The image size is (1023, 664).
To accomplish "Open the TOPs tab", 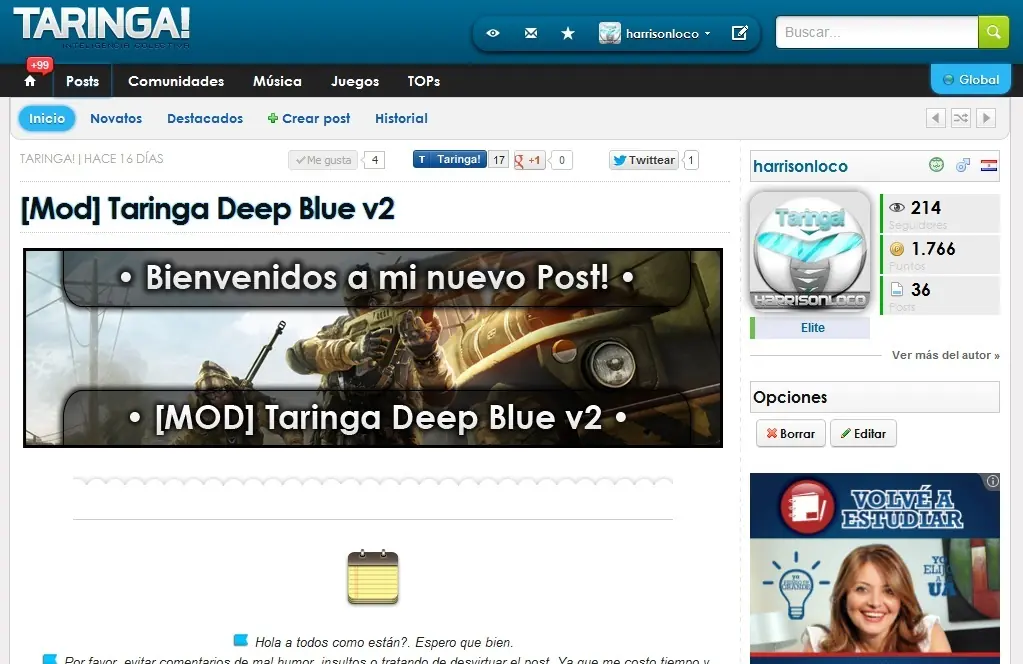I will [423, 81].
